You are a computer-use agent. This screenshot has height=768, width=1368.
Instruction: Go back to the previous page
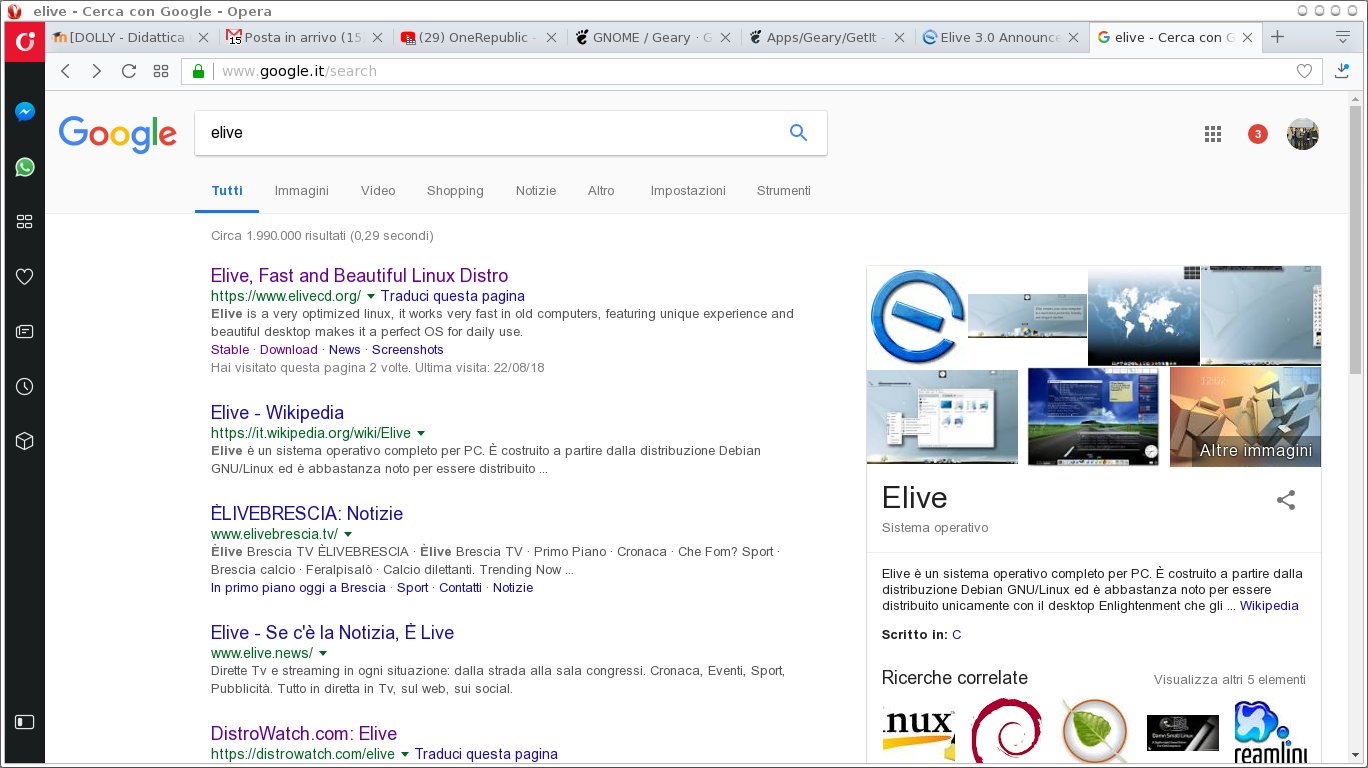65,71
